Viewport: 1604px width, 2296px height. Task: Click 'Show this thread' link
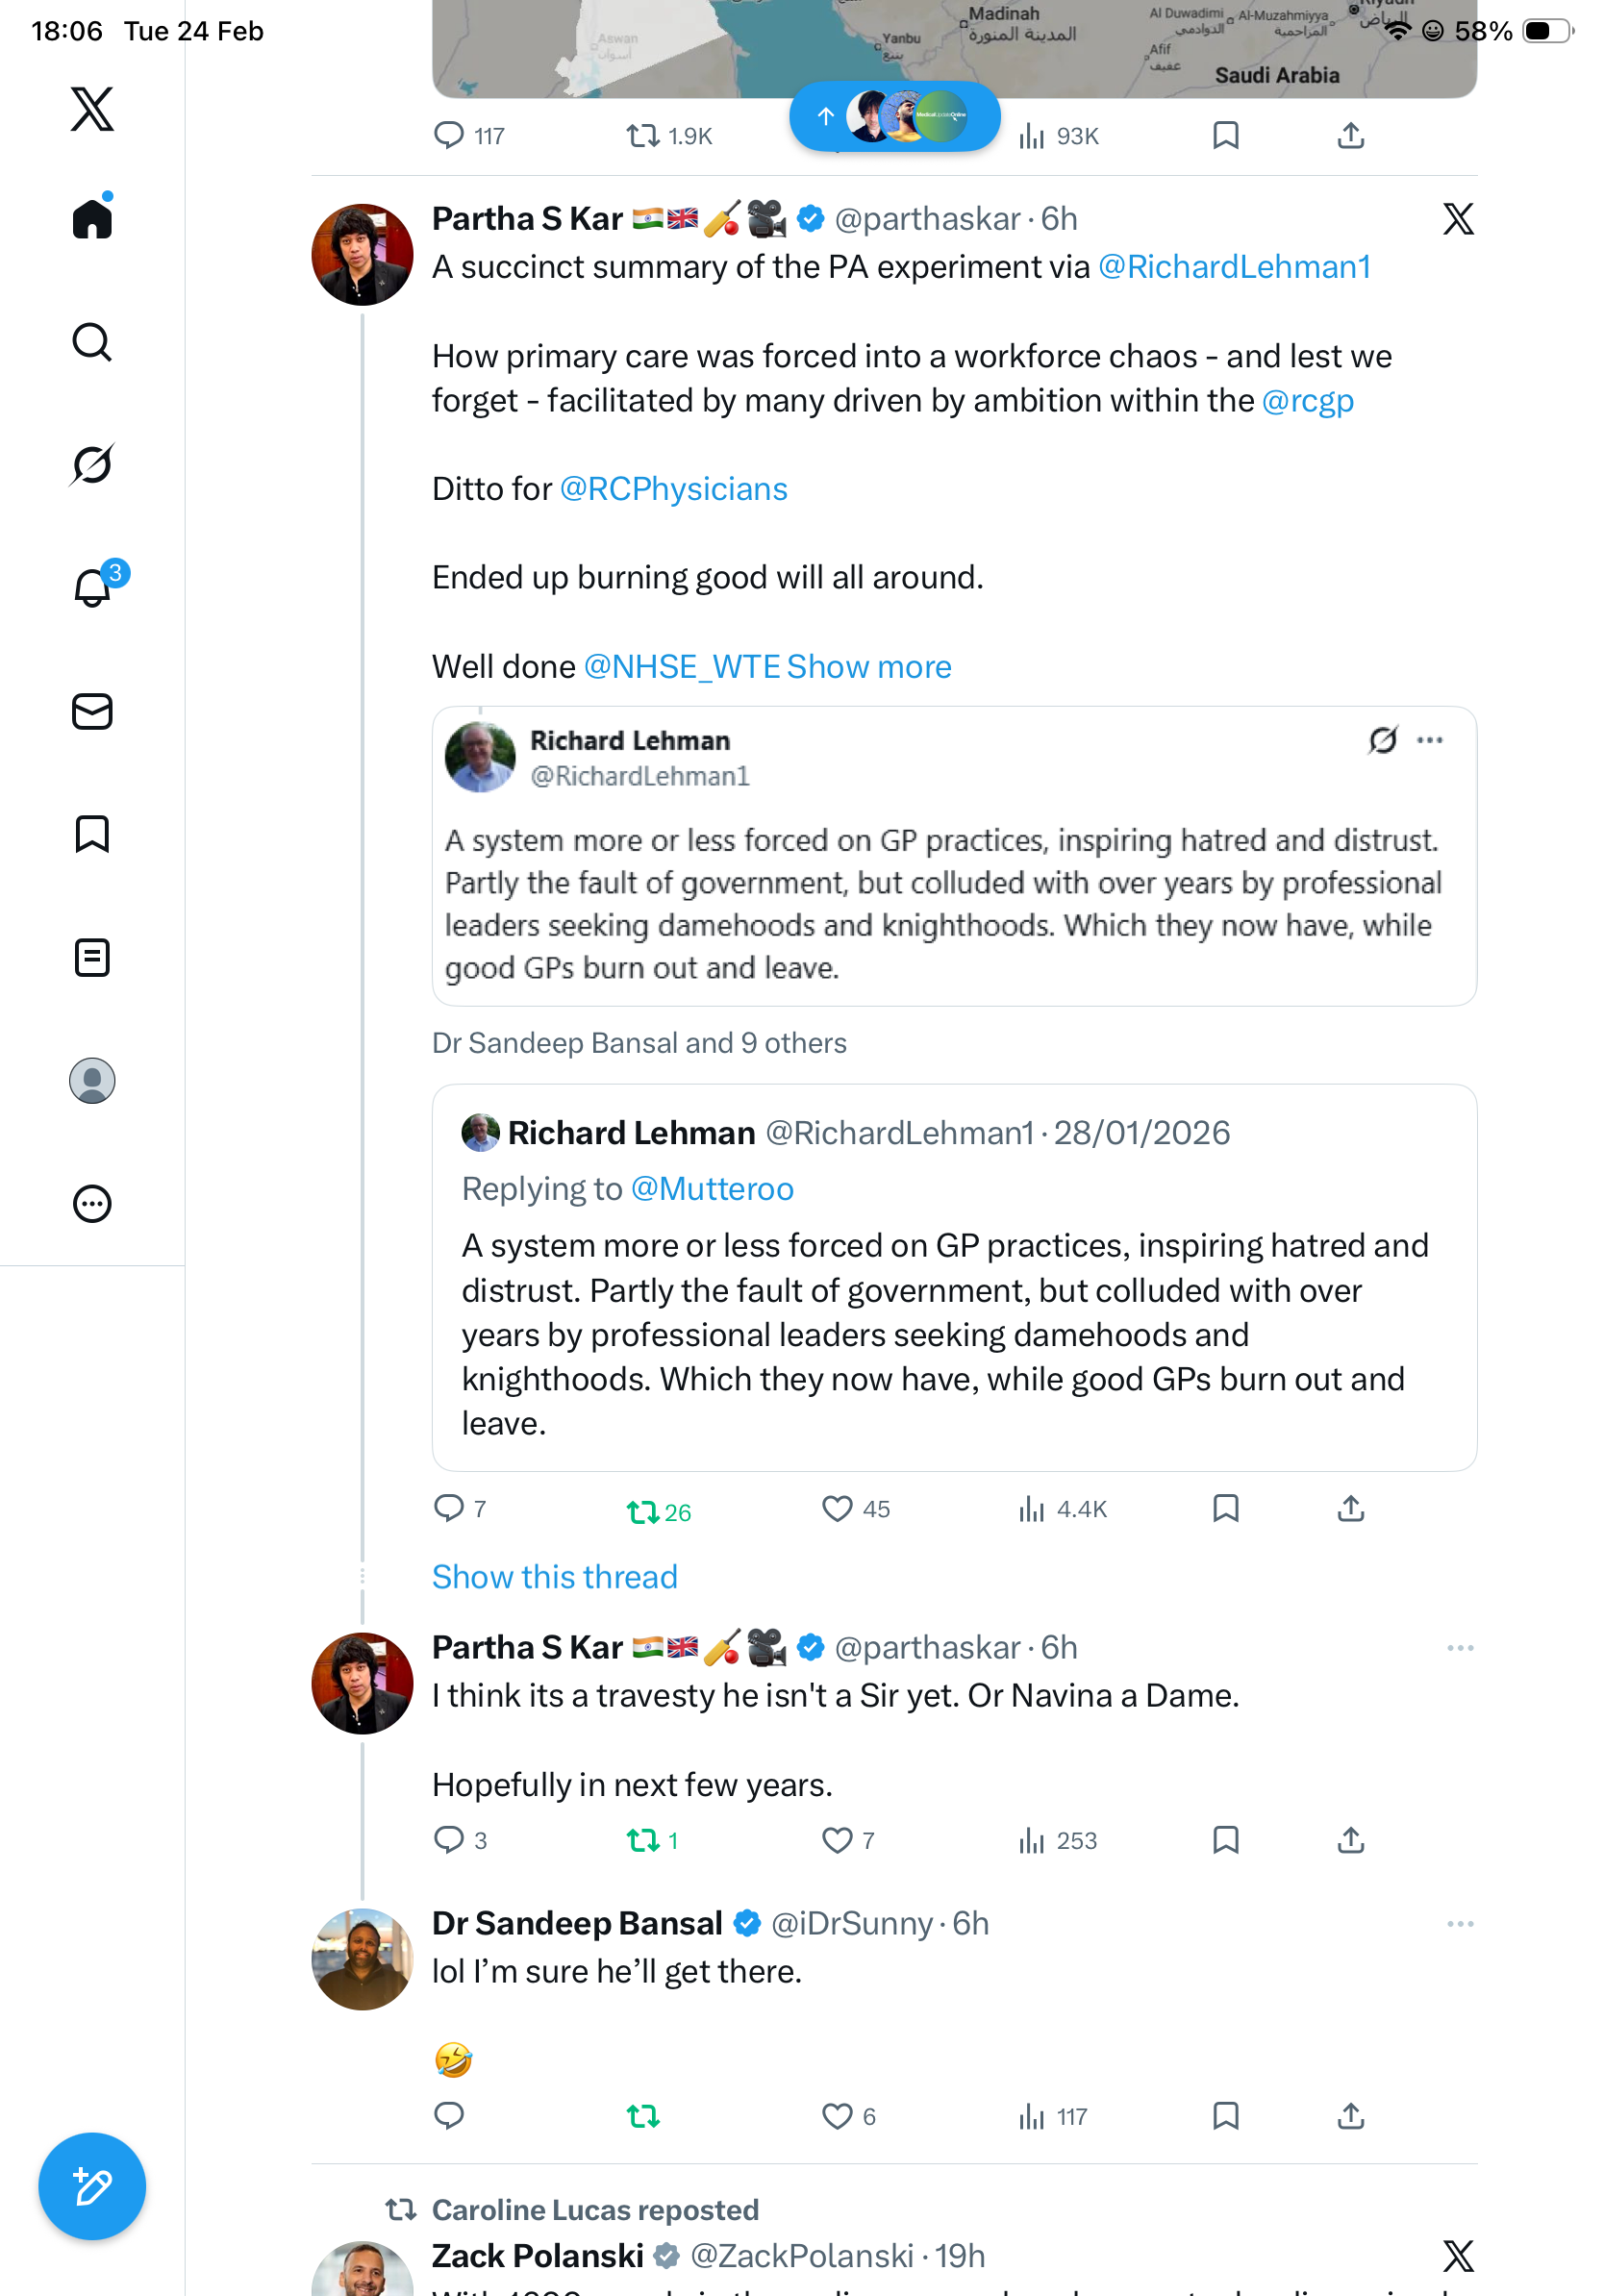pyautogui.click(x=554, y=1577)
